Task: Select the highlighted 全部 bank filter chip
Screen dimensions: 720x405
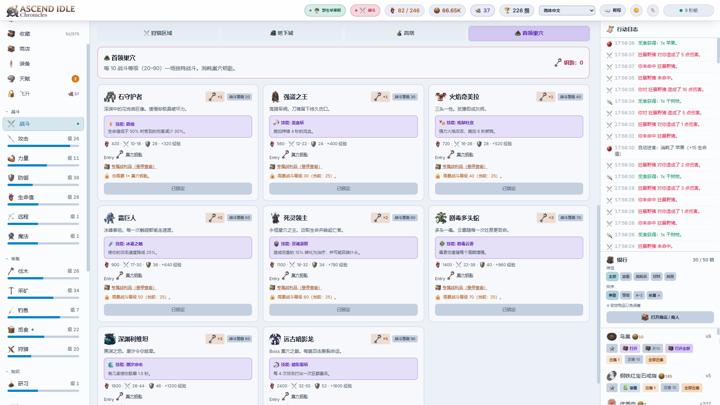Action: click(x=612, y=276)
